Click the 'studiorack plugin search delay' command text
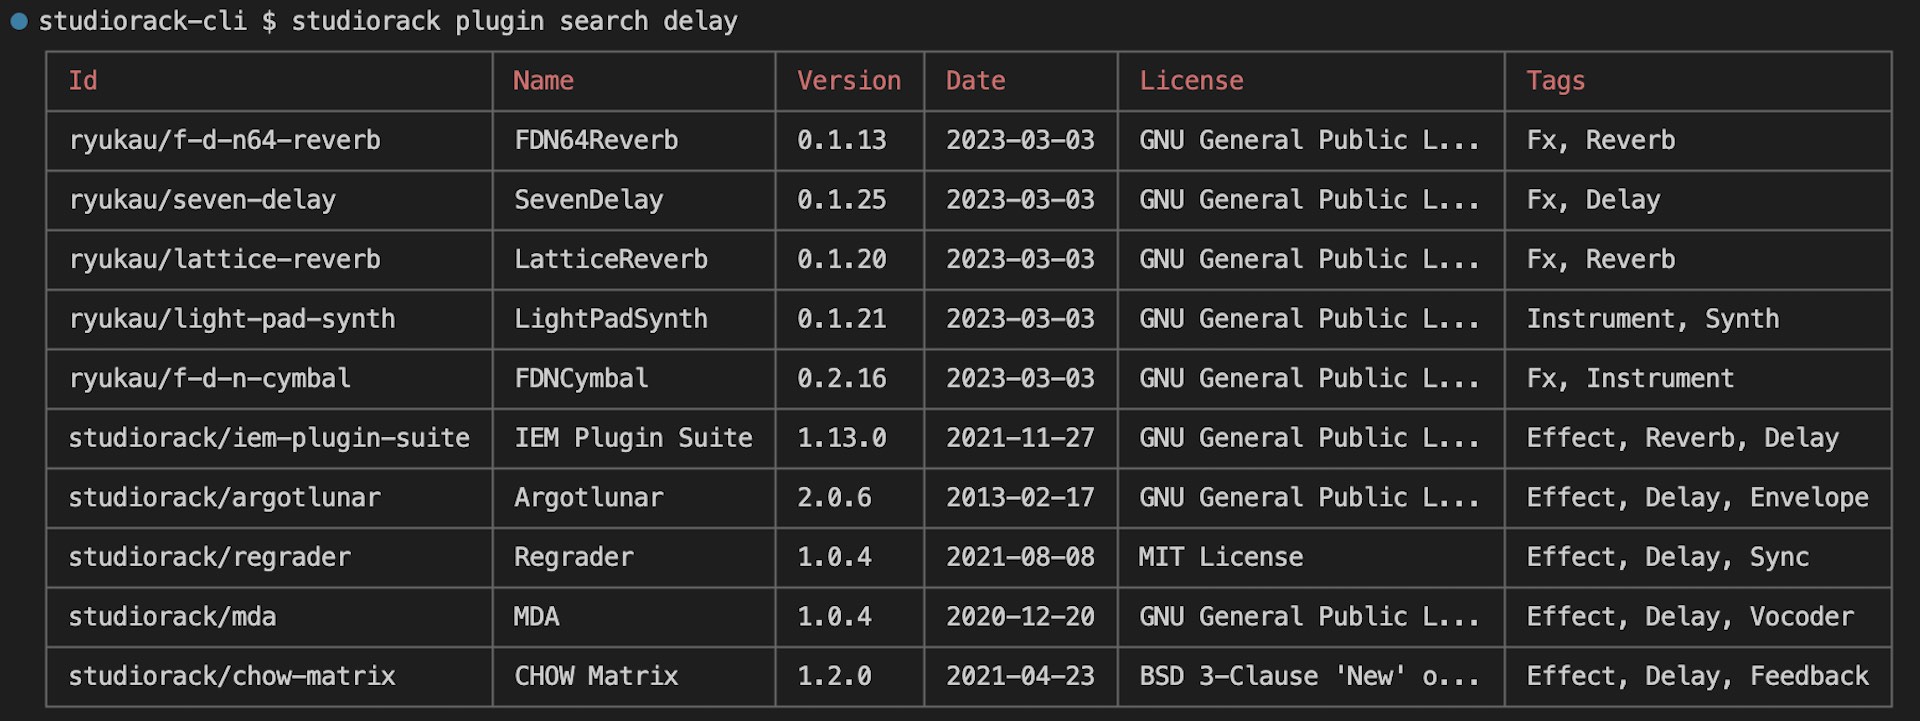 514,21
